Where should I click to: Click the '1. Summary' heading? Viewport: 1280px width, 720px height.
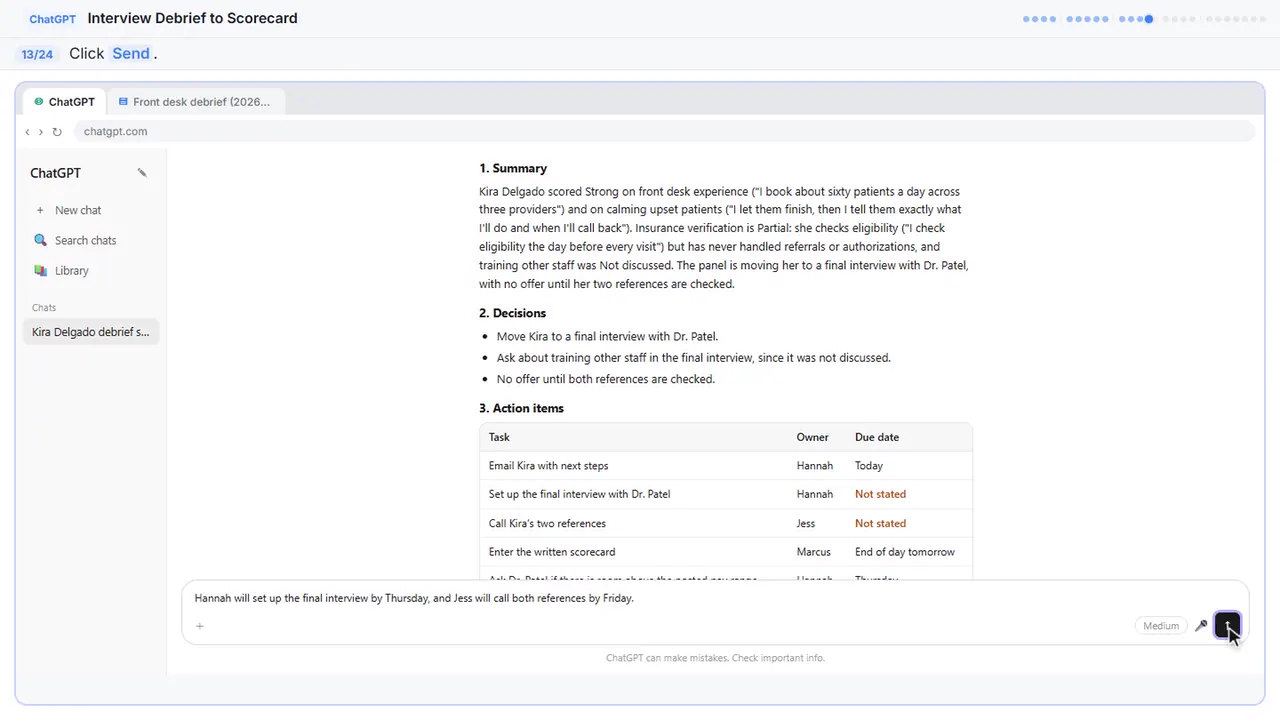coord(513,168)
